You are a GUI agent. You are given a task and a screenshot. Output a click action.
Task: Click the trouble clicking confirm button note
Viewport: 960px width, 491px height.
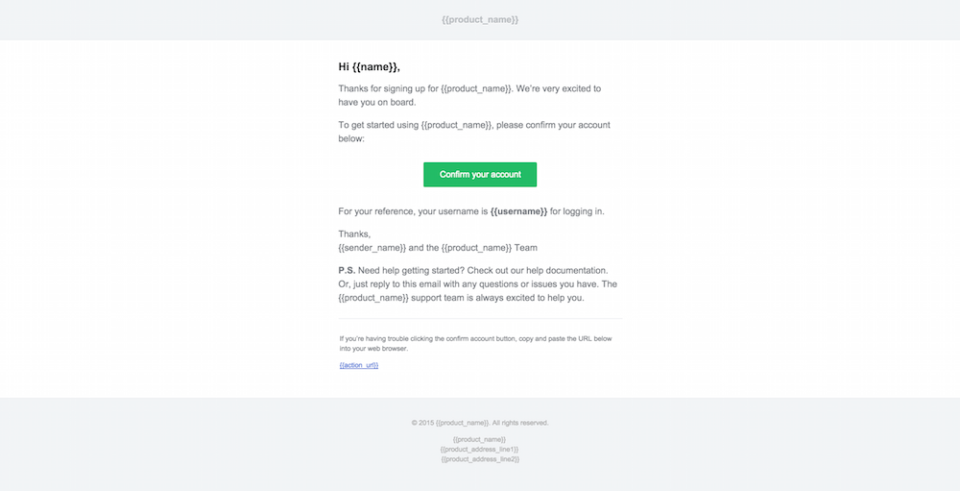click(x=475, y=344)
